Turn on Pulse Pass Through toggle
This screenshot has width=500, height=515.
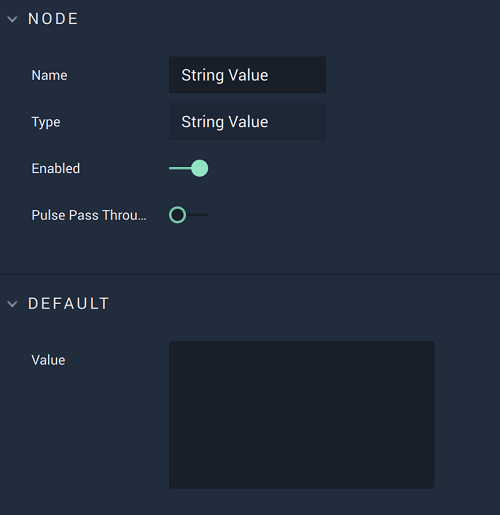tap(189, 215)
